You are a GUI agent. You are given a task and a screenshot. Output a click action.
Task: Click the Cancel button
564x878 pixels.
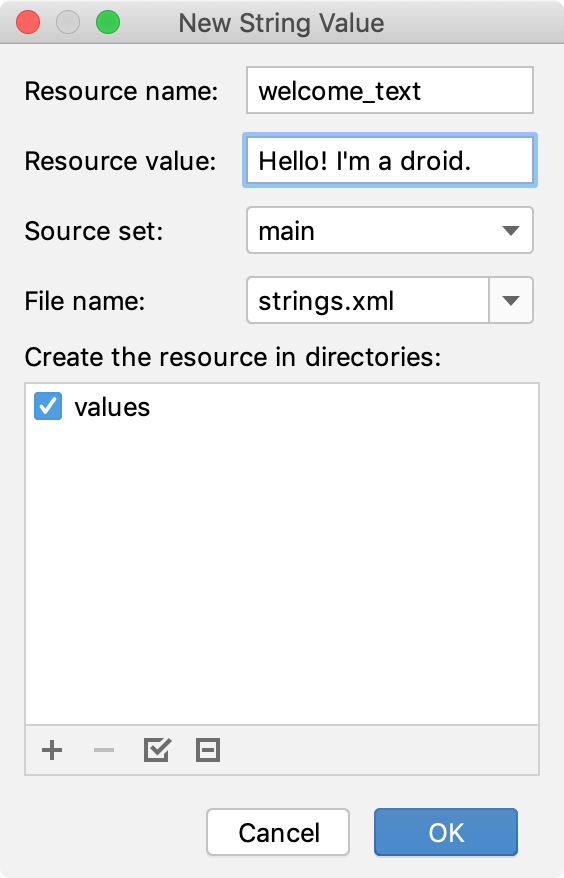[278, 832]
